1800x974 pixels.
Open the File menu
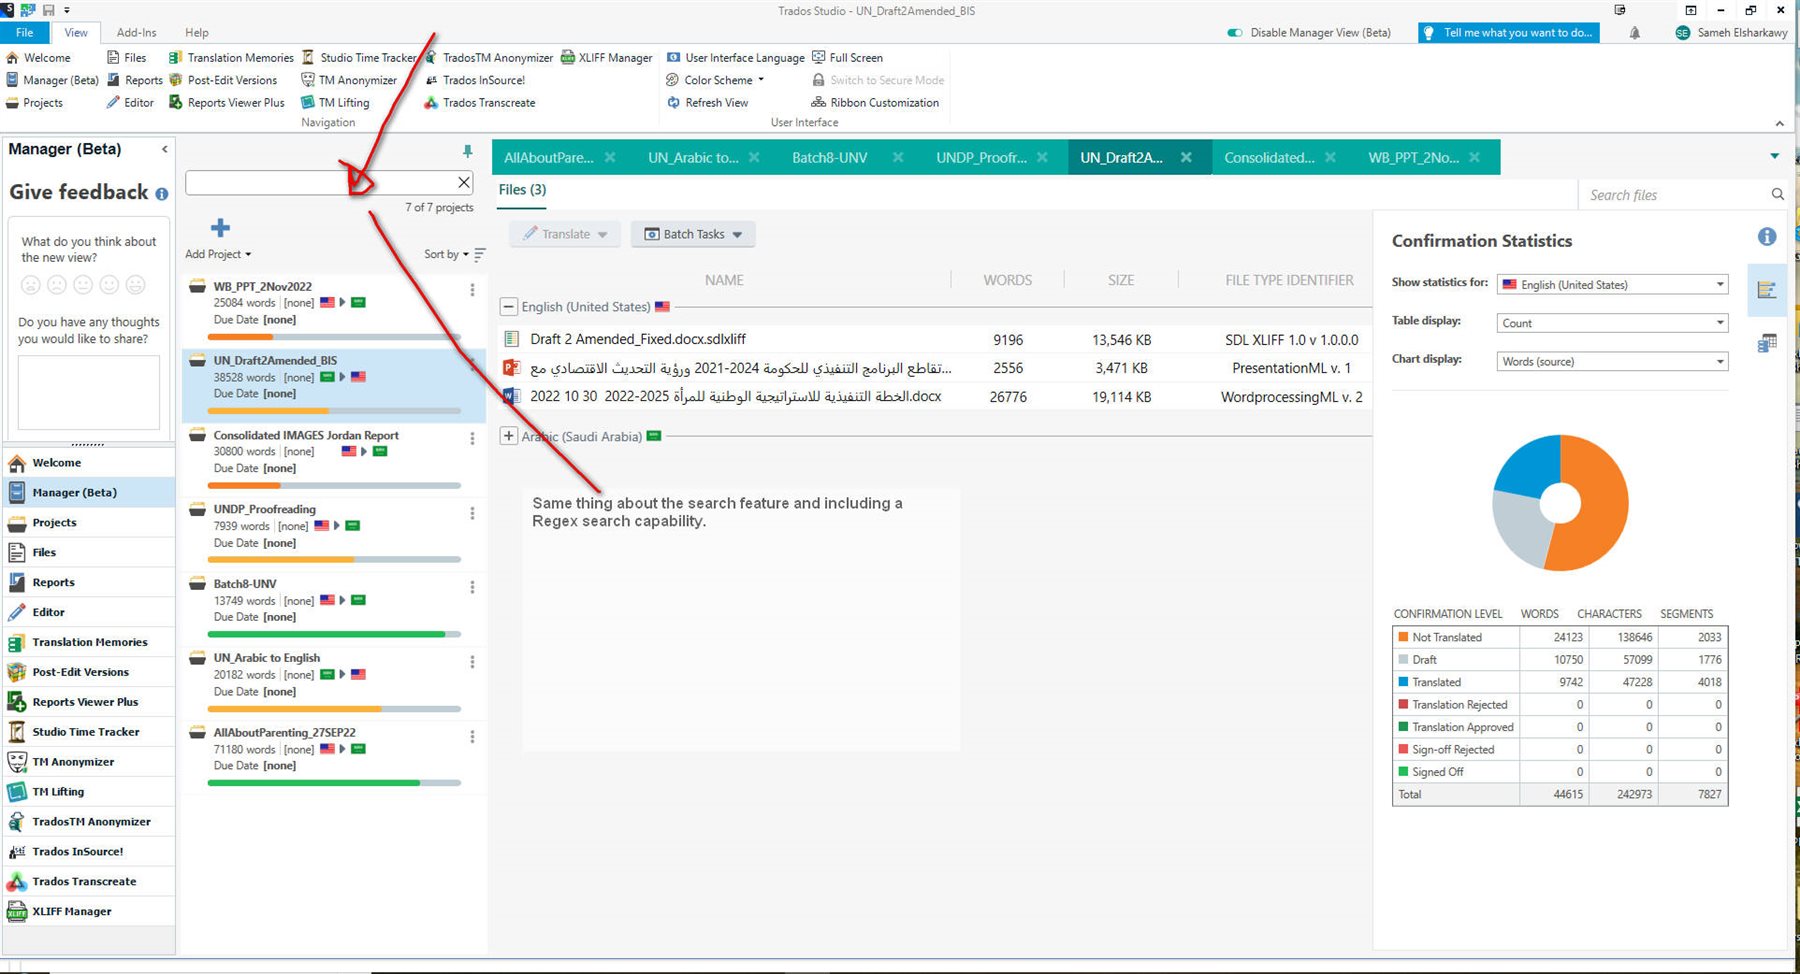(25, 33)
